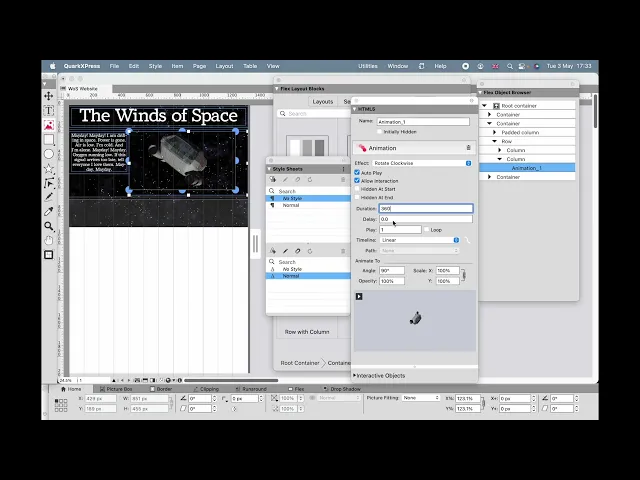Expand the Padded column node
The image size is (640, 480).
tap(495, 132)
